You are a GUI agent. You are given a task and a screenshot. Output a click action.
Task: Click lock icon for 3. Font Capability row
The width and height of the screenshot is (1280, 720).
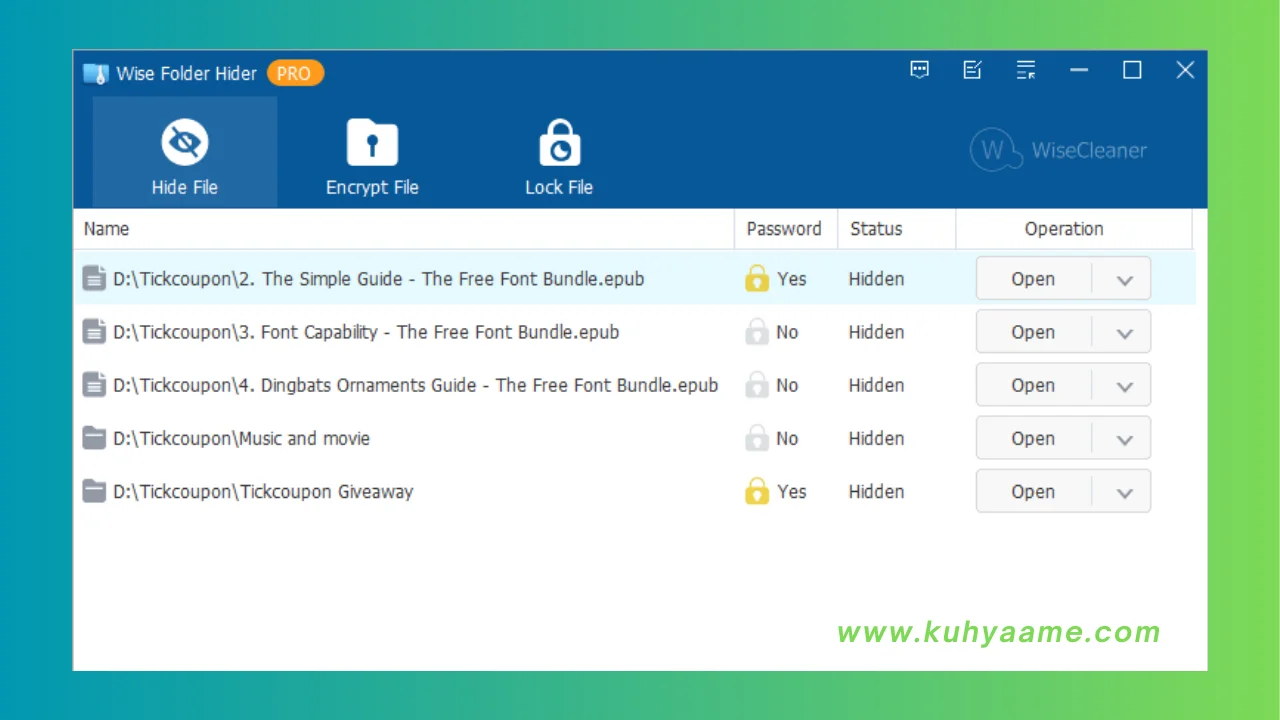pyautogui.click(x=757, y=332)
